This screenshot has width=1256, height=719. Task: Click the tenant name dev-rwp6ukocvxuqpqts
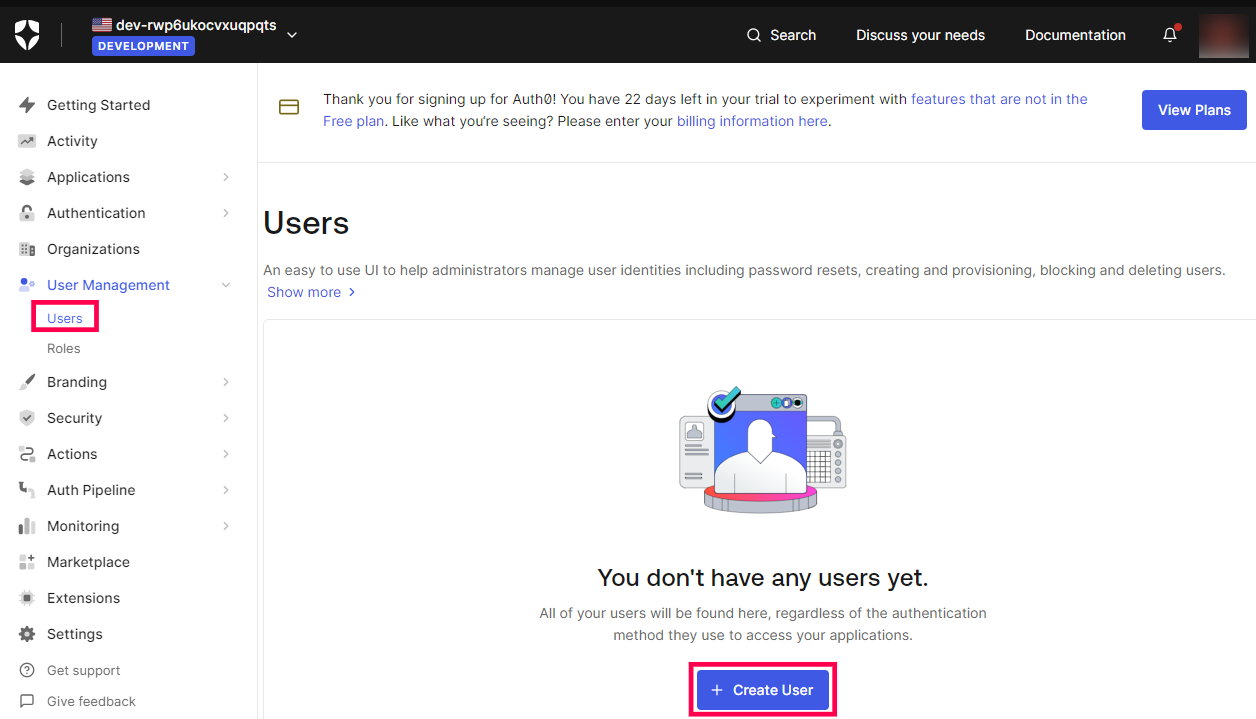[x=196, y=25]
